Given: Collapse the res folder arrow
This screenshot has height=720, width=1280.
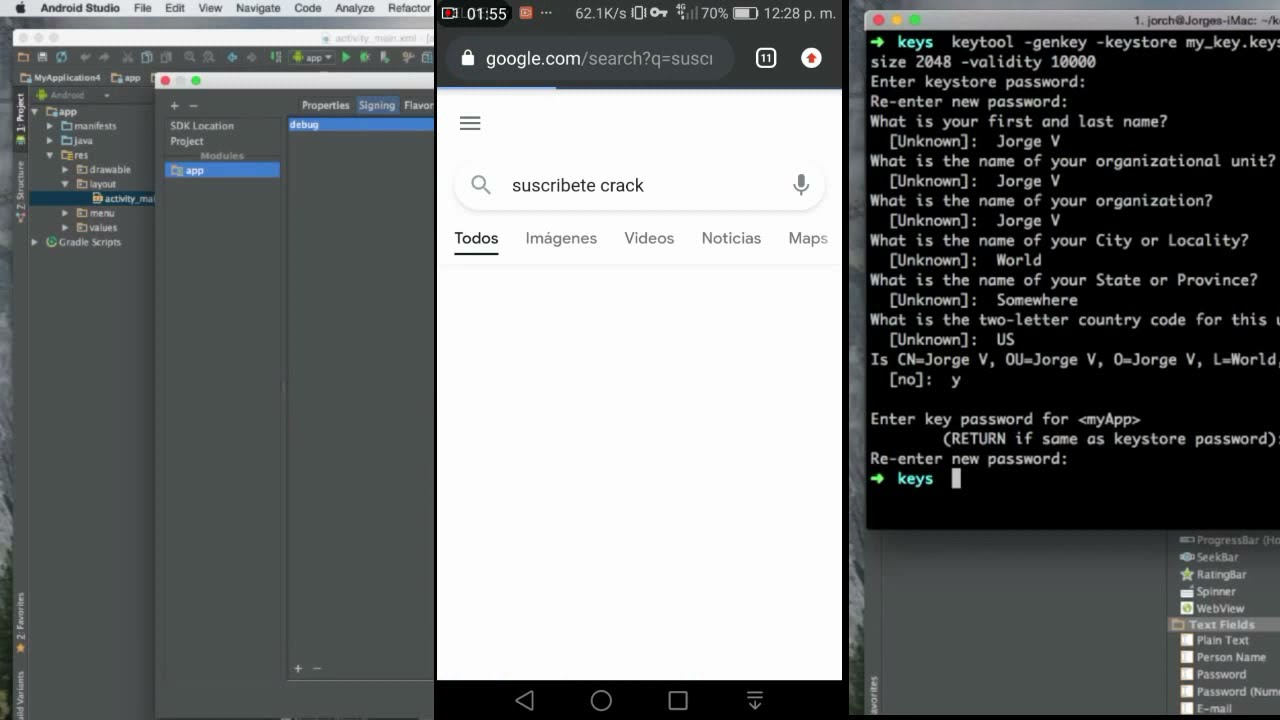Looking at the screenshot, I should [51, 155].
